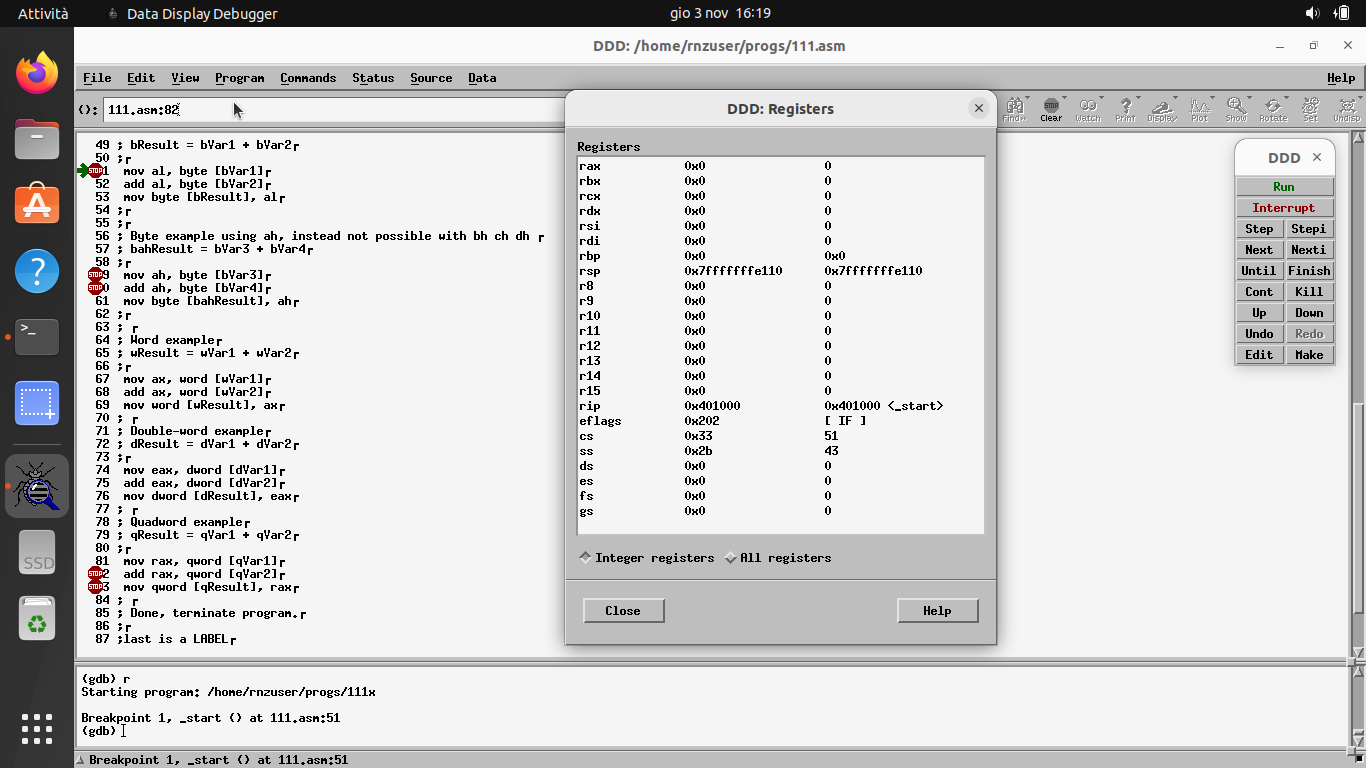Open the File menu
This screenshot has height=768, width=1366.
pos(97,78)
